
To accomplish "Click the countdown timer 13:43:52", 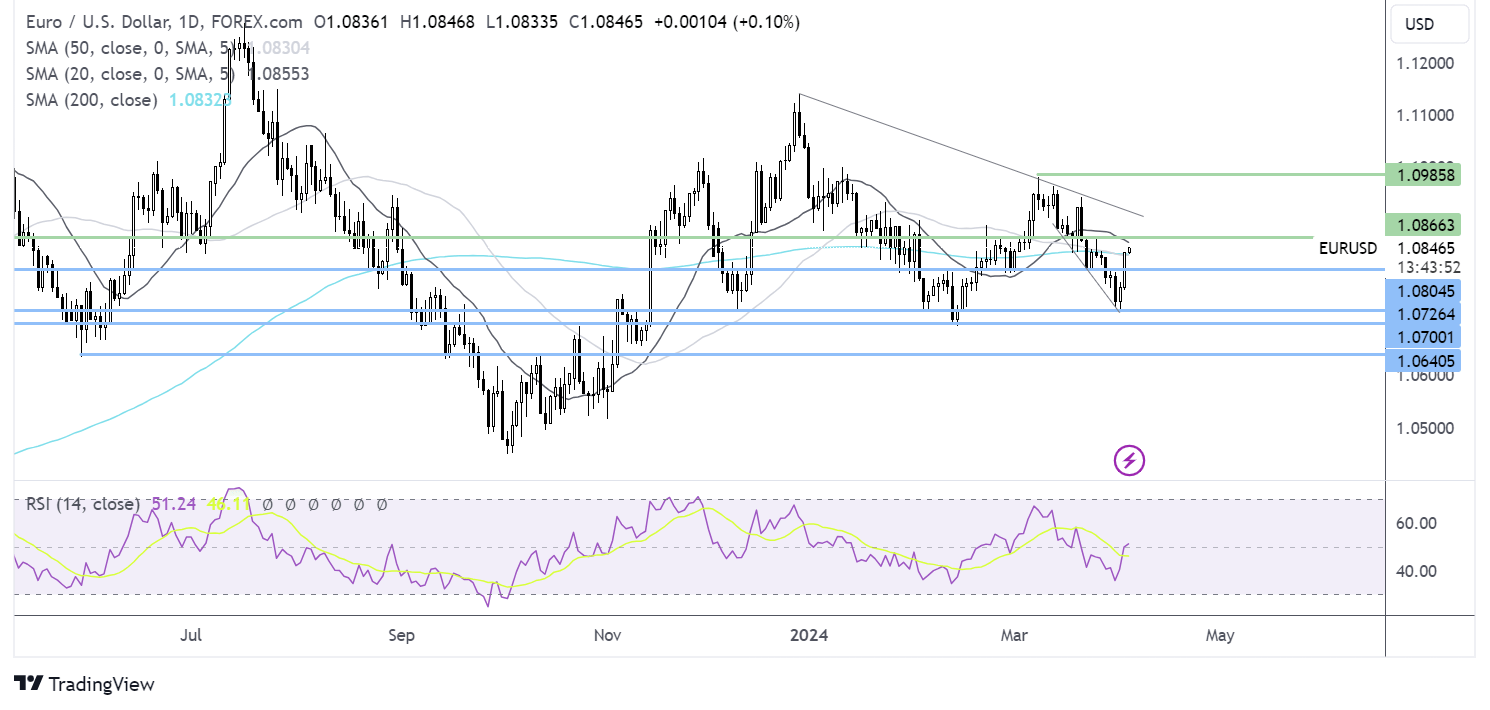I will (1427, 266).
